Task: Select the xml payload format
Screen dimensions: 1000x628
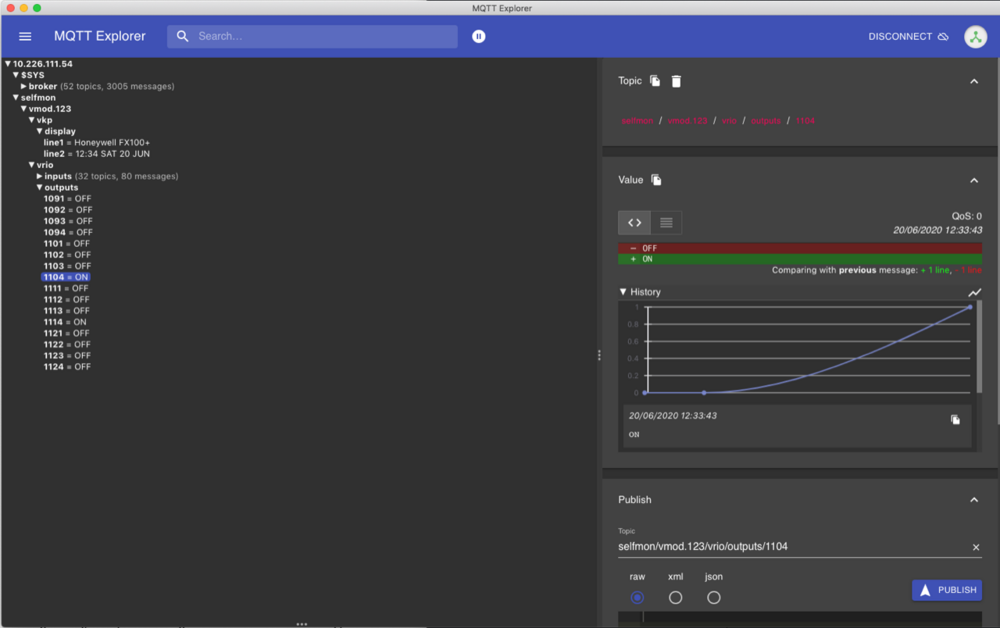Action: coord(675,597)
